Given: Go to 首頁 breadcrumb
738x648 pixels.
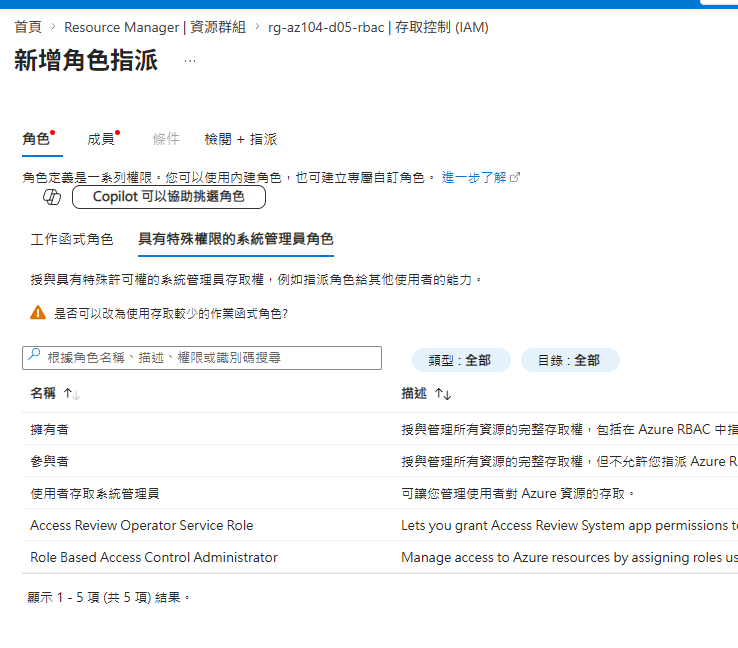Looking at the screenshot, I should pos(28,27).
